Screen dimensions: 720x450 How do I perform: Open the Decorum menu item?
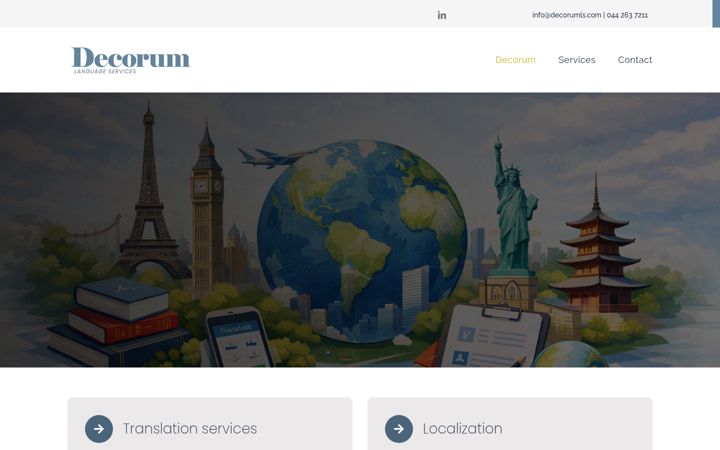(x=515, y=60)
